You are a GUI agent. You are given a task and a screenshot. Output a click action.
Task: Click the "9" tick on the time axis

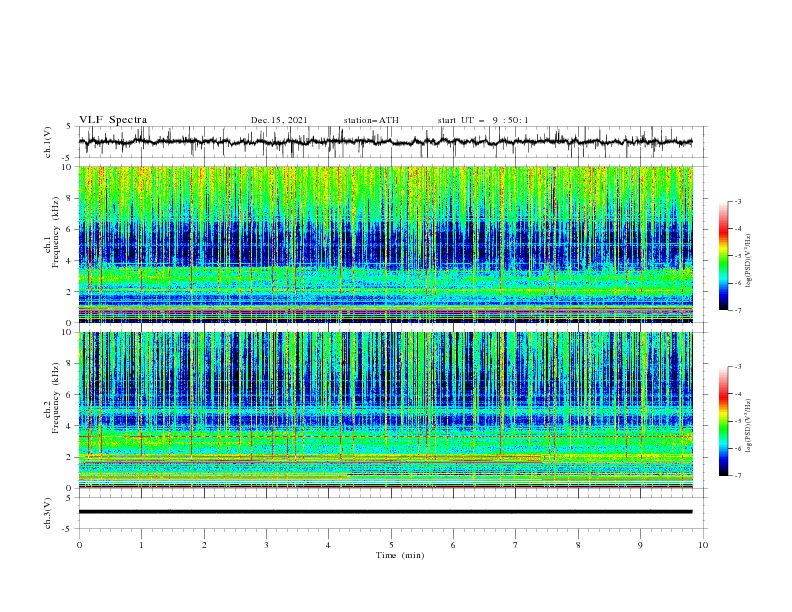click(640, 545)
